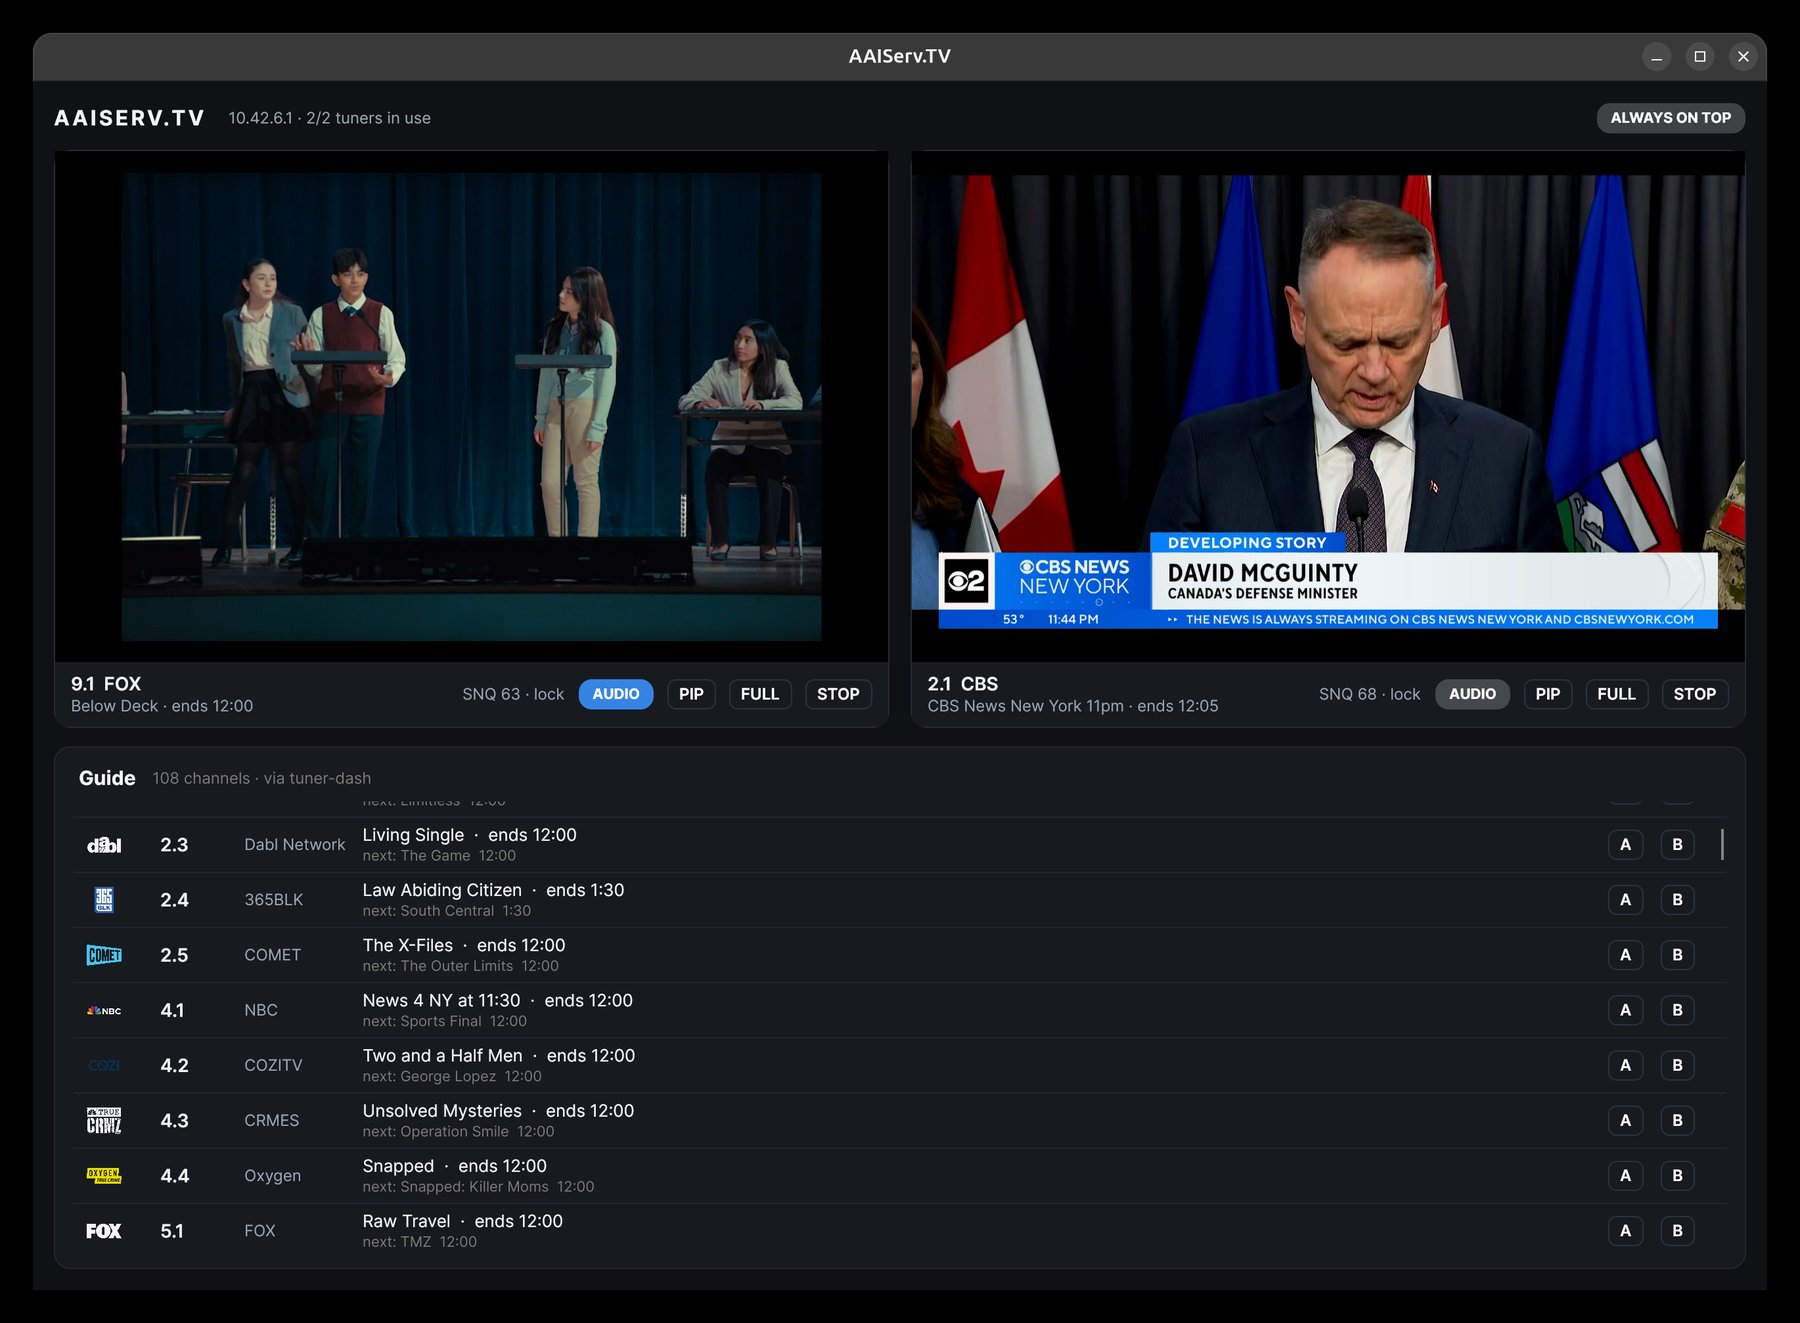Tune COMET The X-Files on tuner A
The width and height of the screenshot is (1800, 1323).
point(1625,955)
